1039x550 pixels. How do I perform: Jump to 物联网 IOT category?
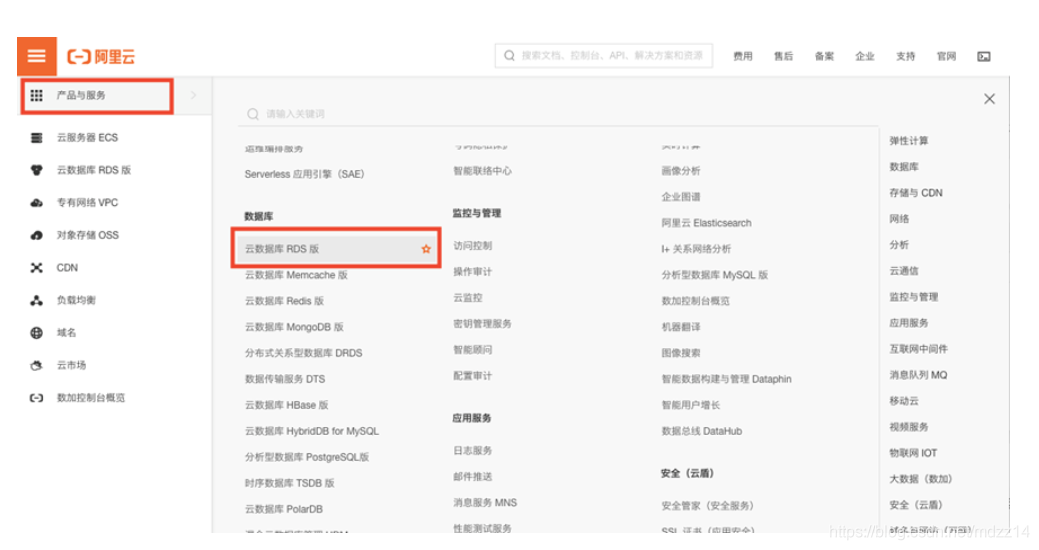point(913,453)
